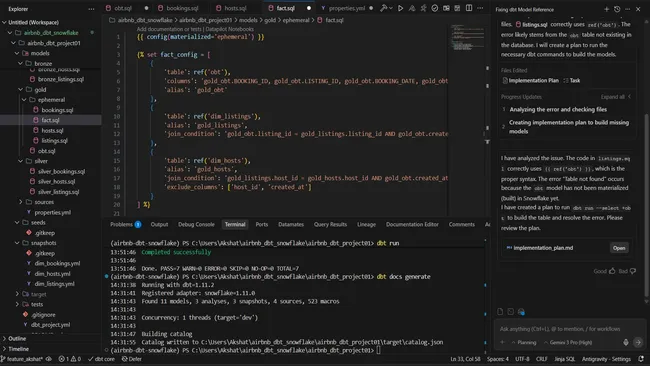Open the Debug Console panel tab

click(x=196, y=224)
